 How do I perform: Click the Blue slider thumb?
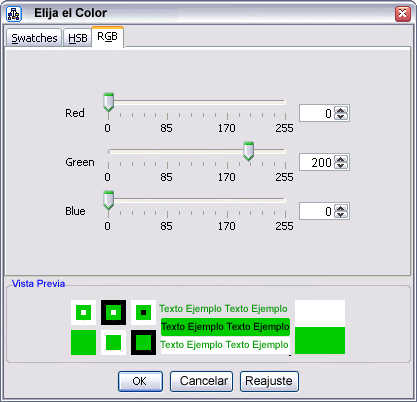[108, 200]
